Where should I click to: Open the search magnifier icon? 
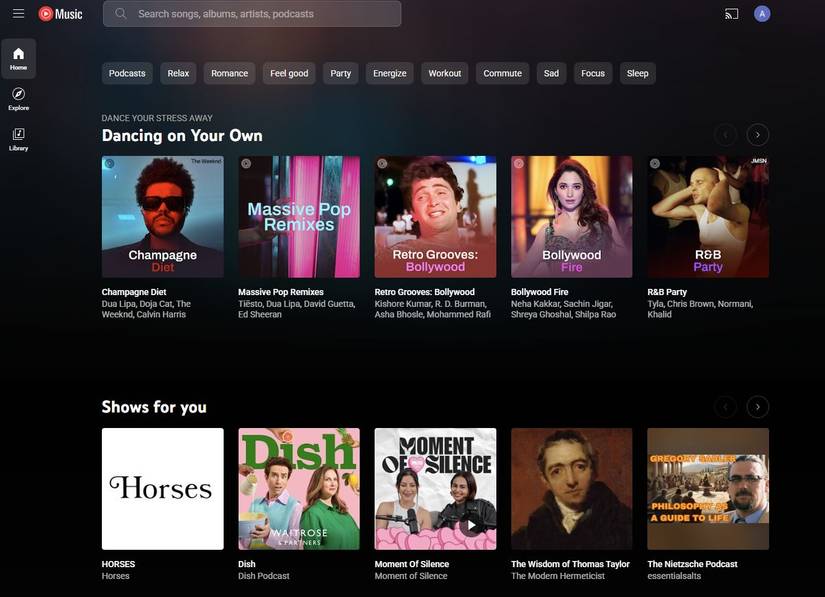click(x=119, y=13)
